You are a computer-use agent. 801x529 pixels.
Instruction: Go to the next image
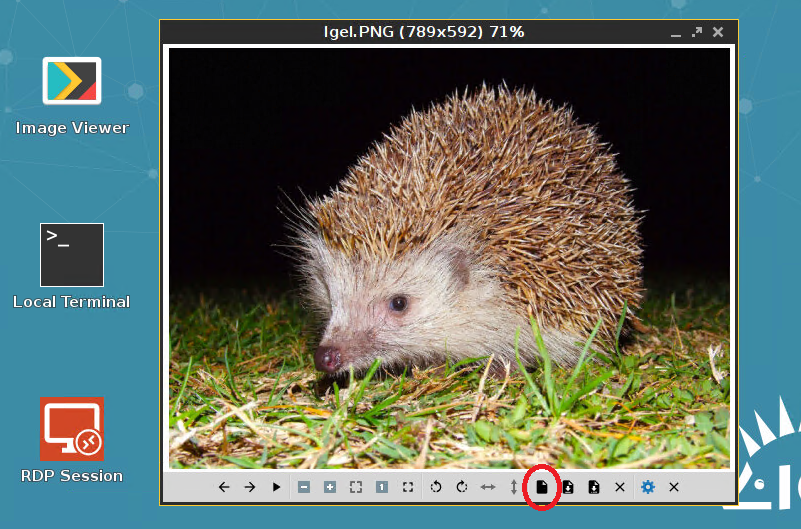click(x=250, y=487)
